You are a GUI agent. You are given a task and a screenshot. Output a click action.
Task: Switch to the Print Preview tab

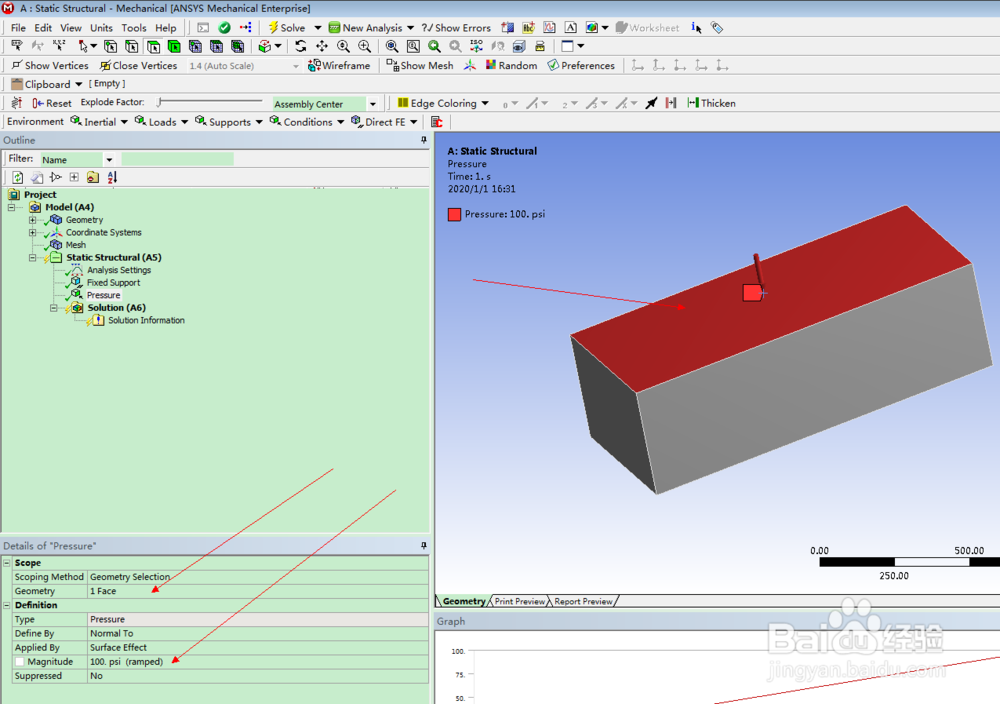click(x=520, y=601)
